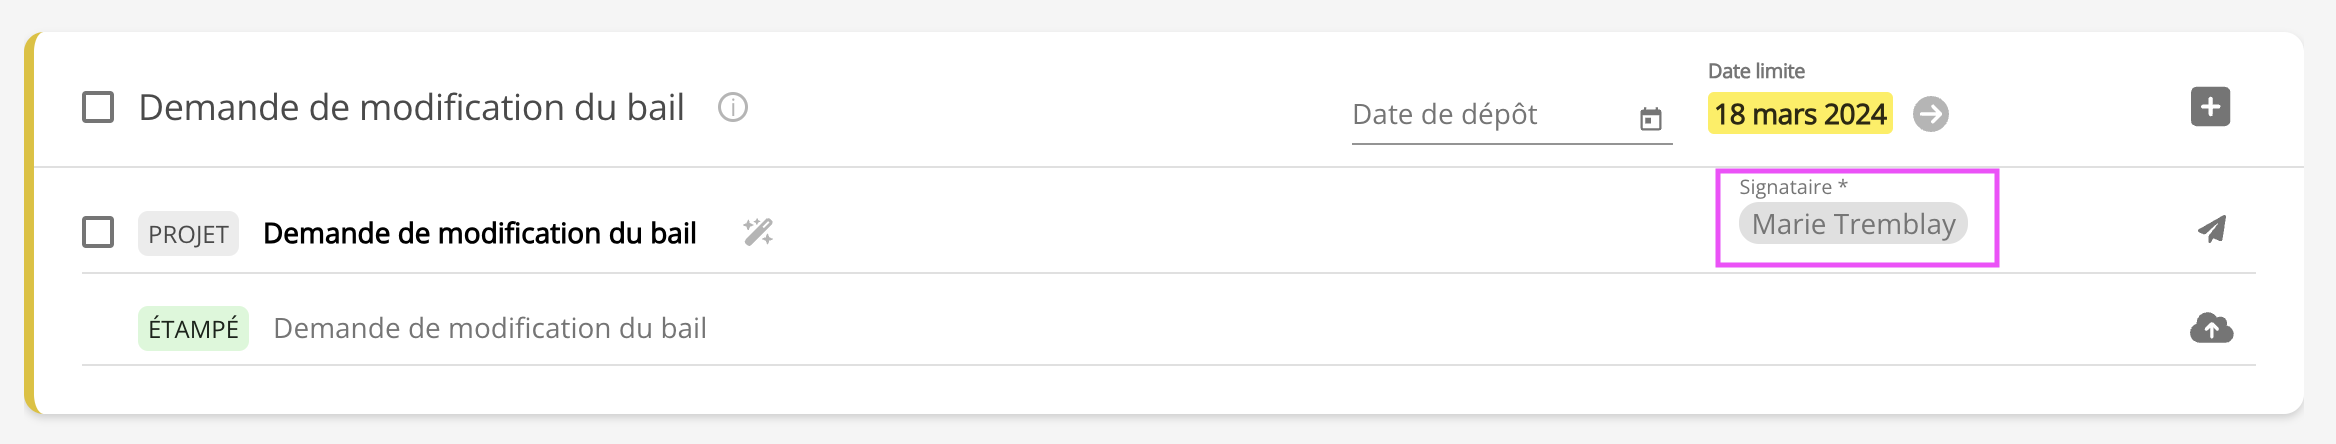This screenshot has width=2336, height=444.
Task: Click the magic wand icon in the PROJET row
Action: (758, 232)
